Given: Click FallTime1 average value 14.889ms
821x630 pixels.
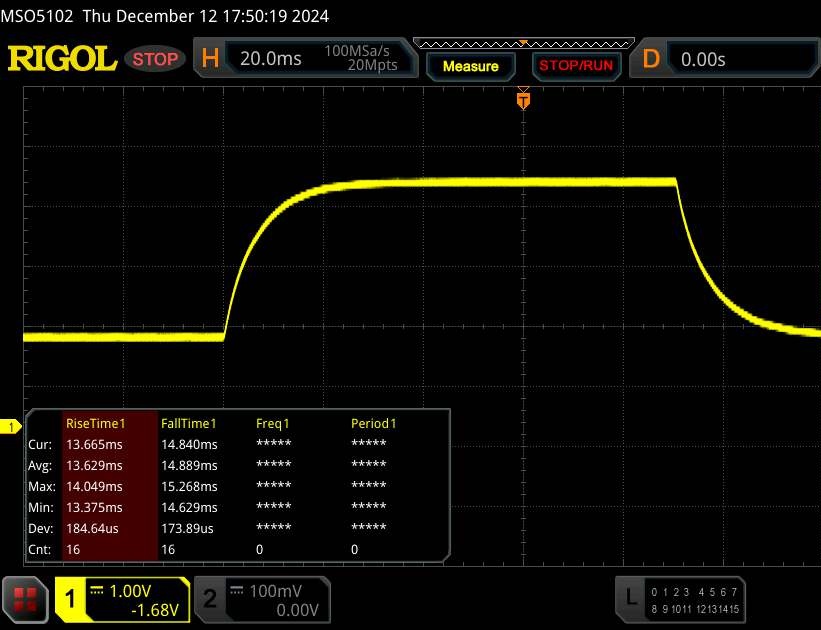Looking at the screenshot, I should pos(189,465).
